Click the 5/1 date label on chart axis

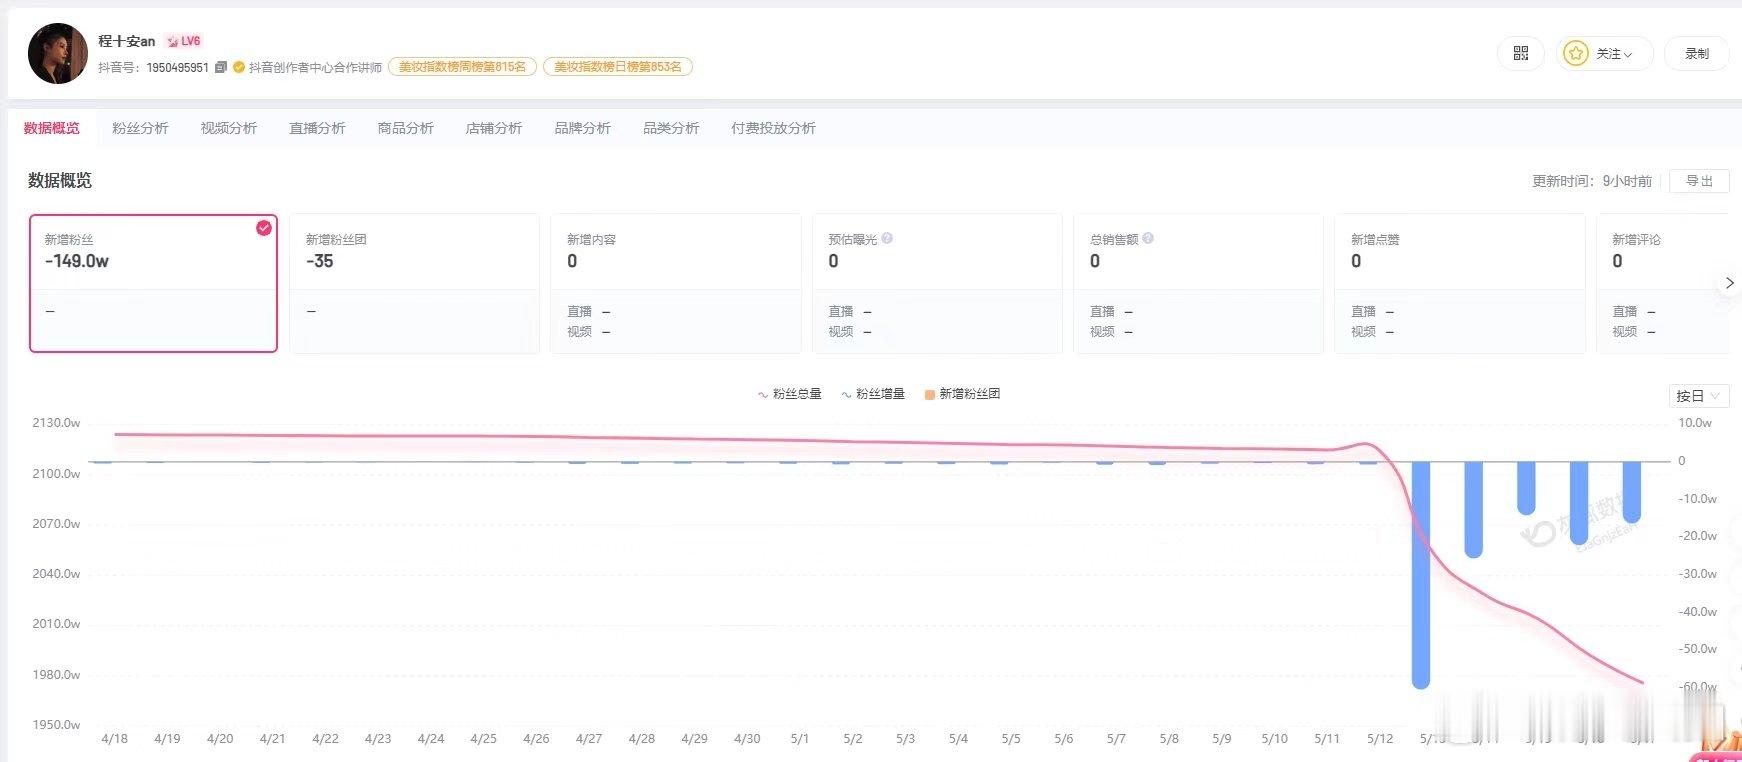pos(800,739)
